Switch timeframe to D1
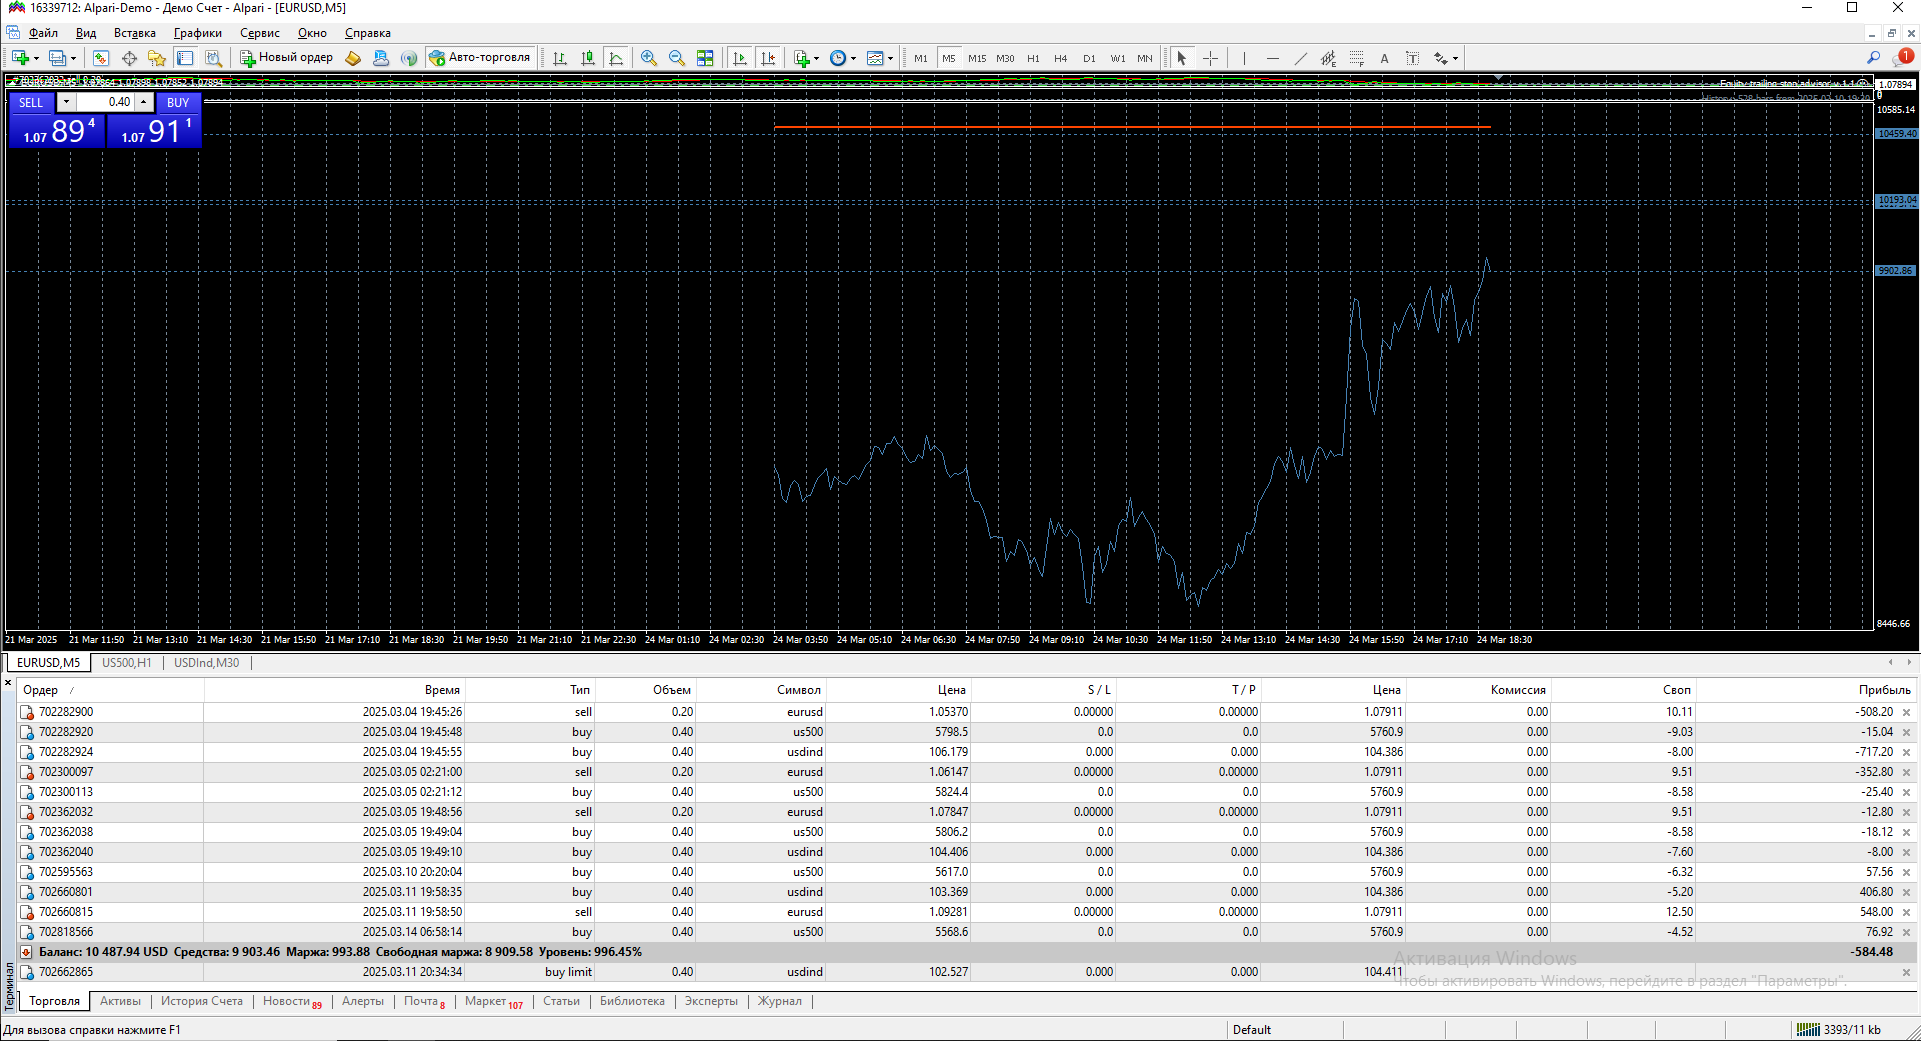The height and width of the screenshot is (1041, 1921). click(1089, 58)
